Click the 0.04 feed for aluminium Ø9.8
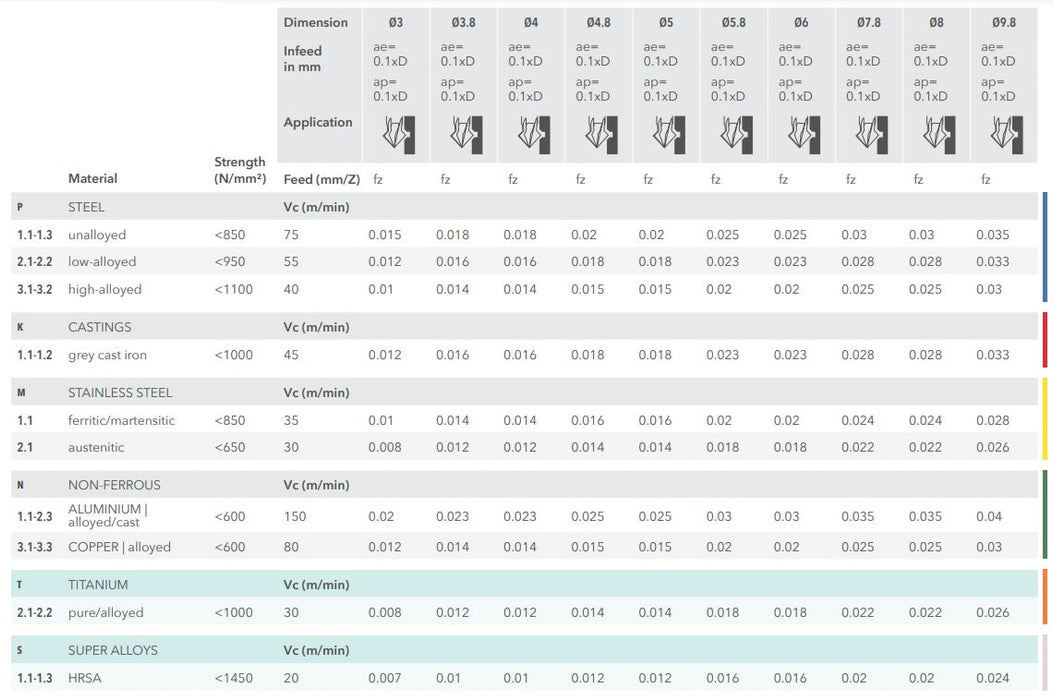This screenshot has height=700, width=1054. click(989, 516)
